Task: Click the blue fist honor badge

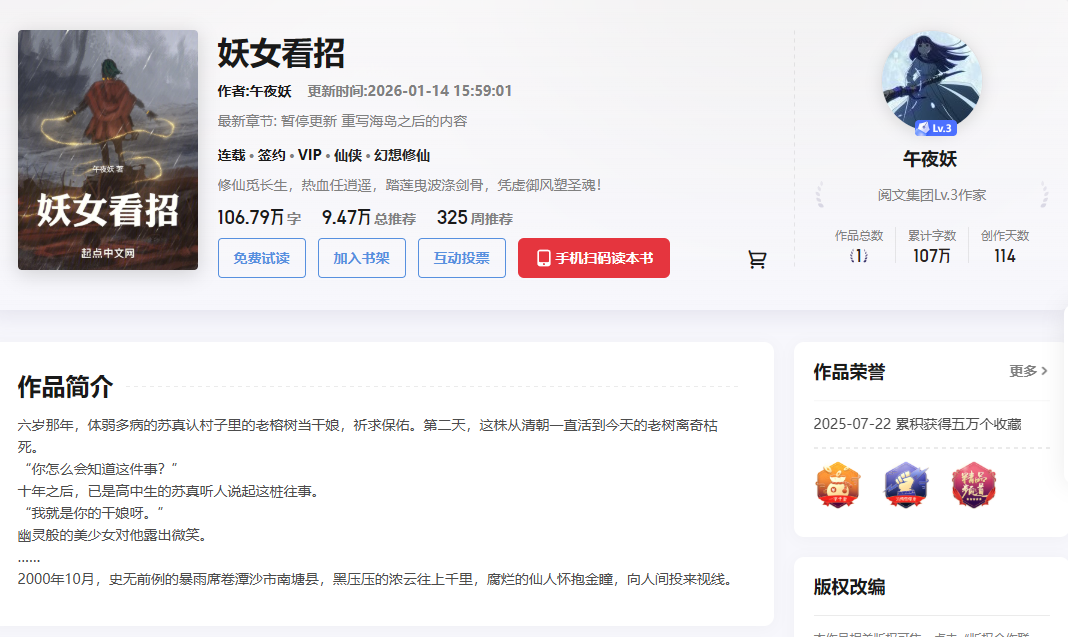Action: (905, 486)
